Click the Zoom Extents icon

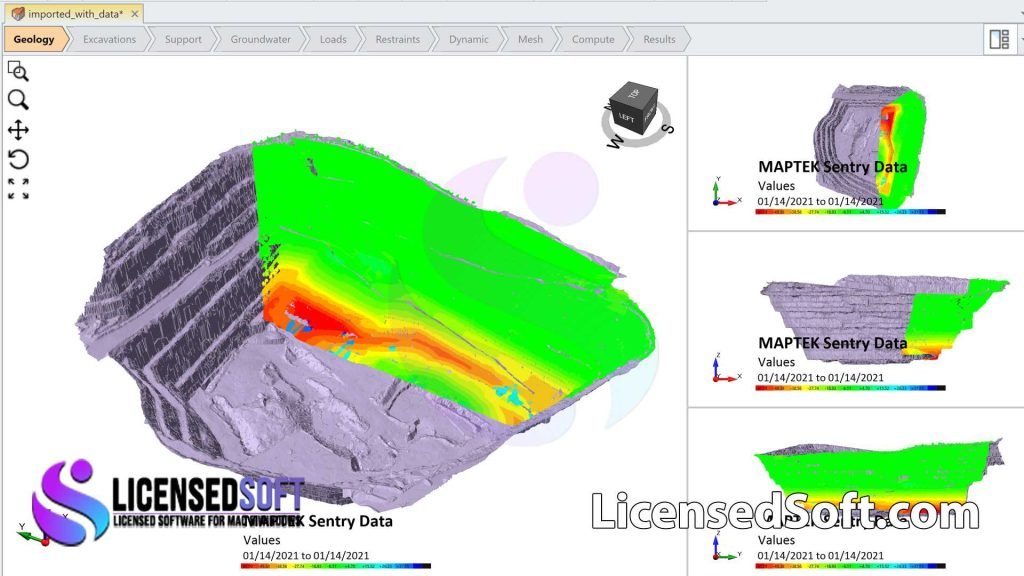(18, 189)
